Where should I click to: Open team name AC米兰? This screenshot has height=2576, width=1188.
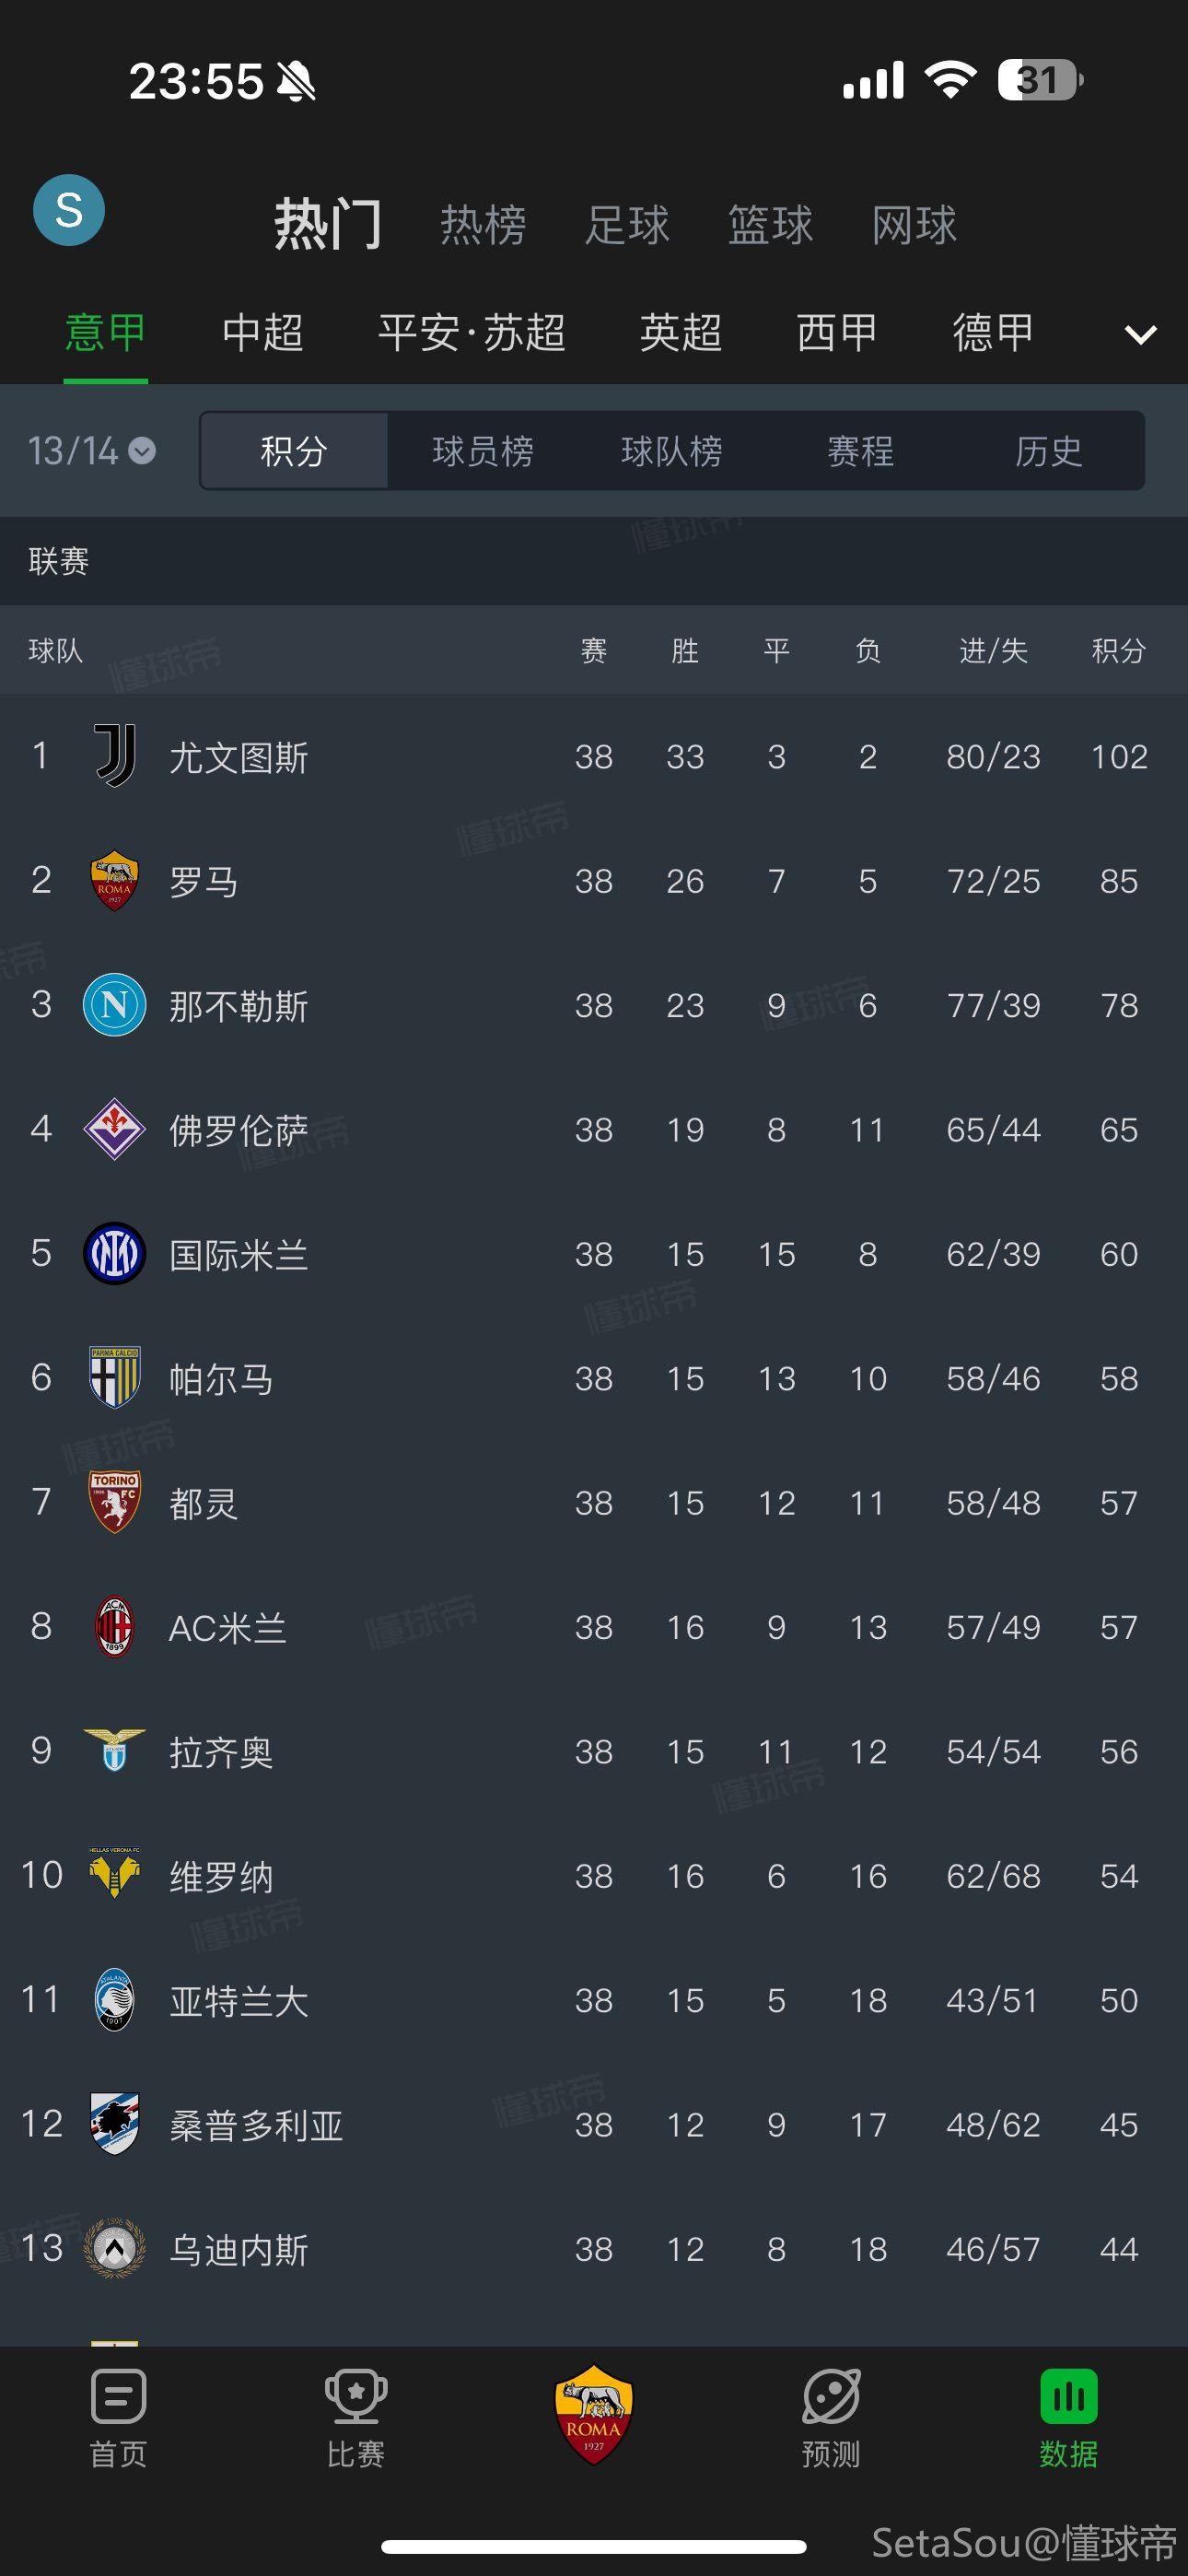click(x=228, y=1628)
